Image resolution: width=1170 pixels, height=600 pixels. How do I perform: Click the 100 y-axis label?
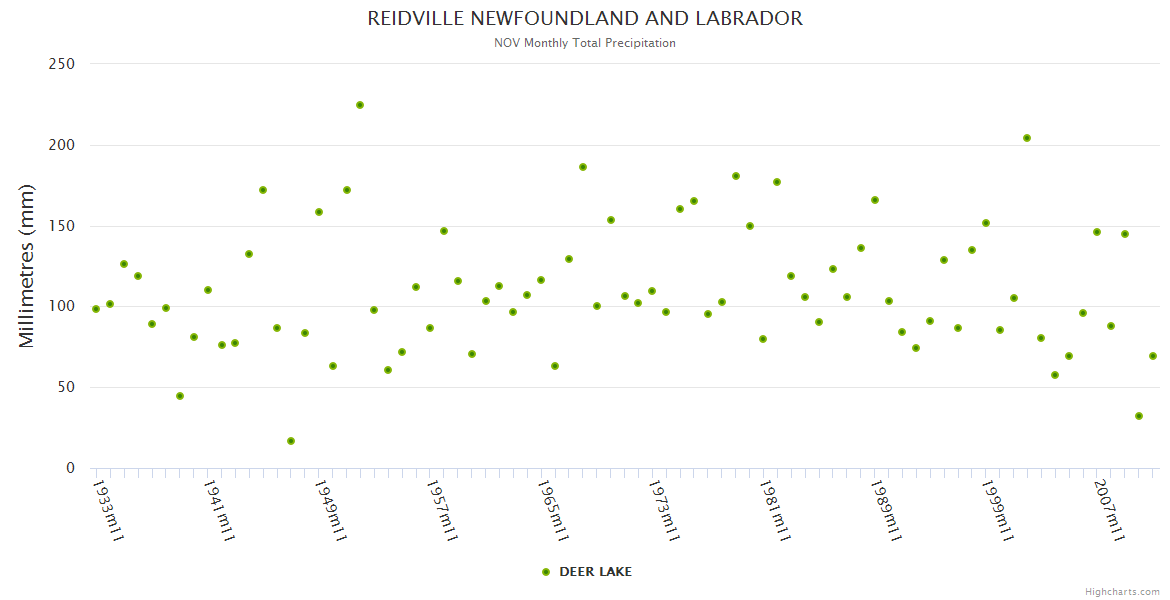62,307
